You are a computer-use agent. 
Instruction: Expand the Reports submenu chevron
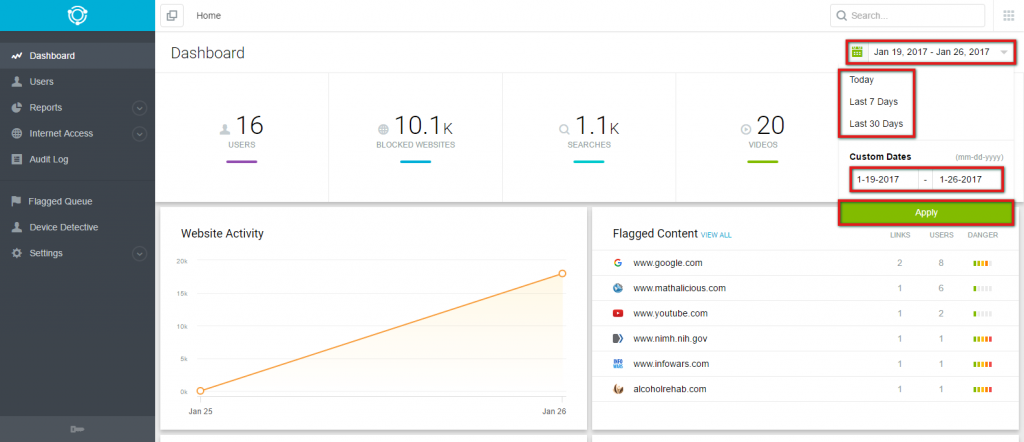(x=140, y=108)
